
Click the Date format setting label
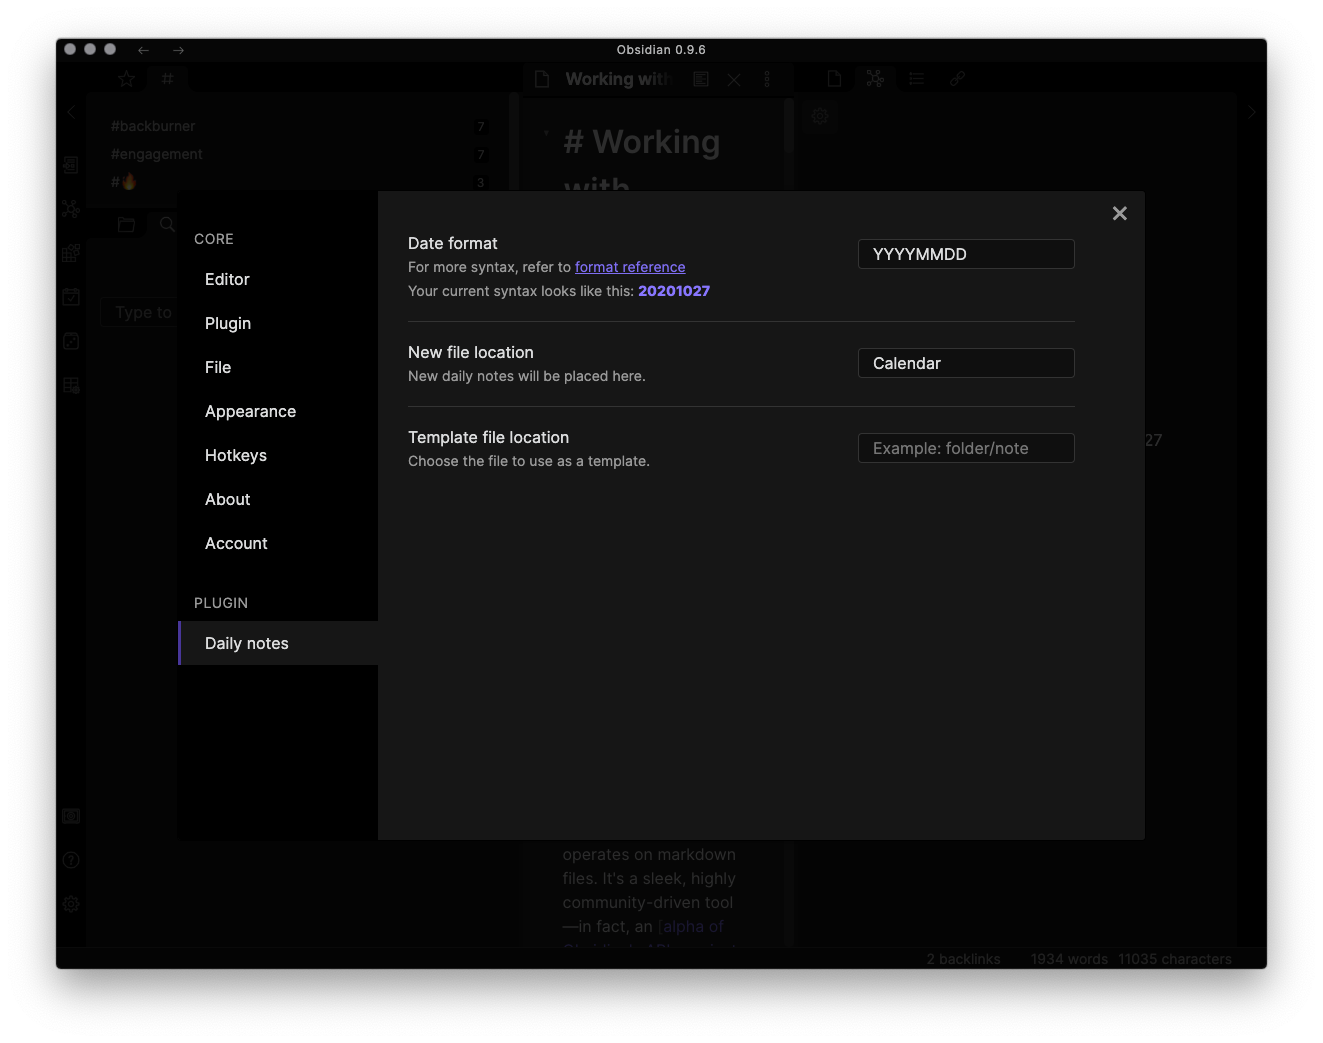[452, 243]
